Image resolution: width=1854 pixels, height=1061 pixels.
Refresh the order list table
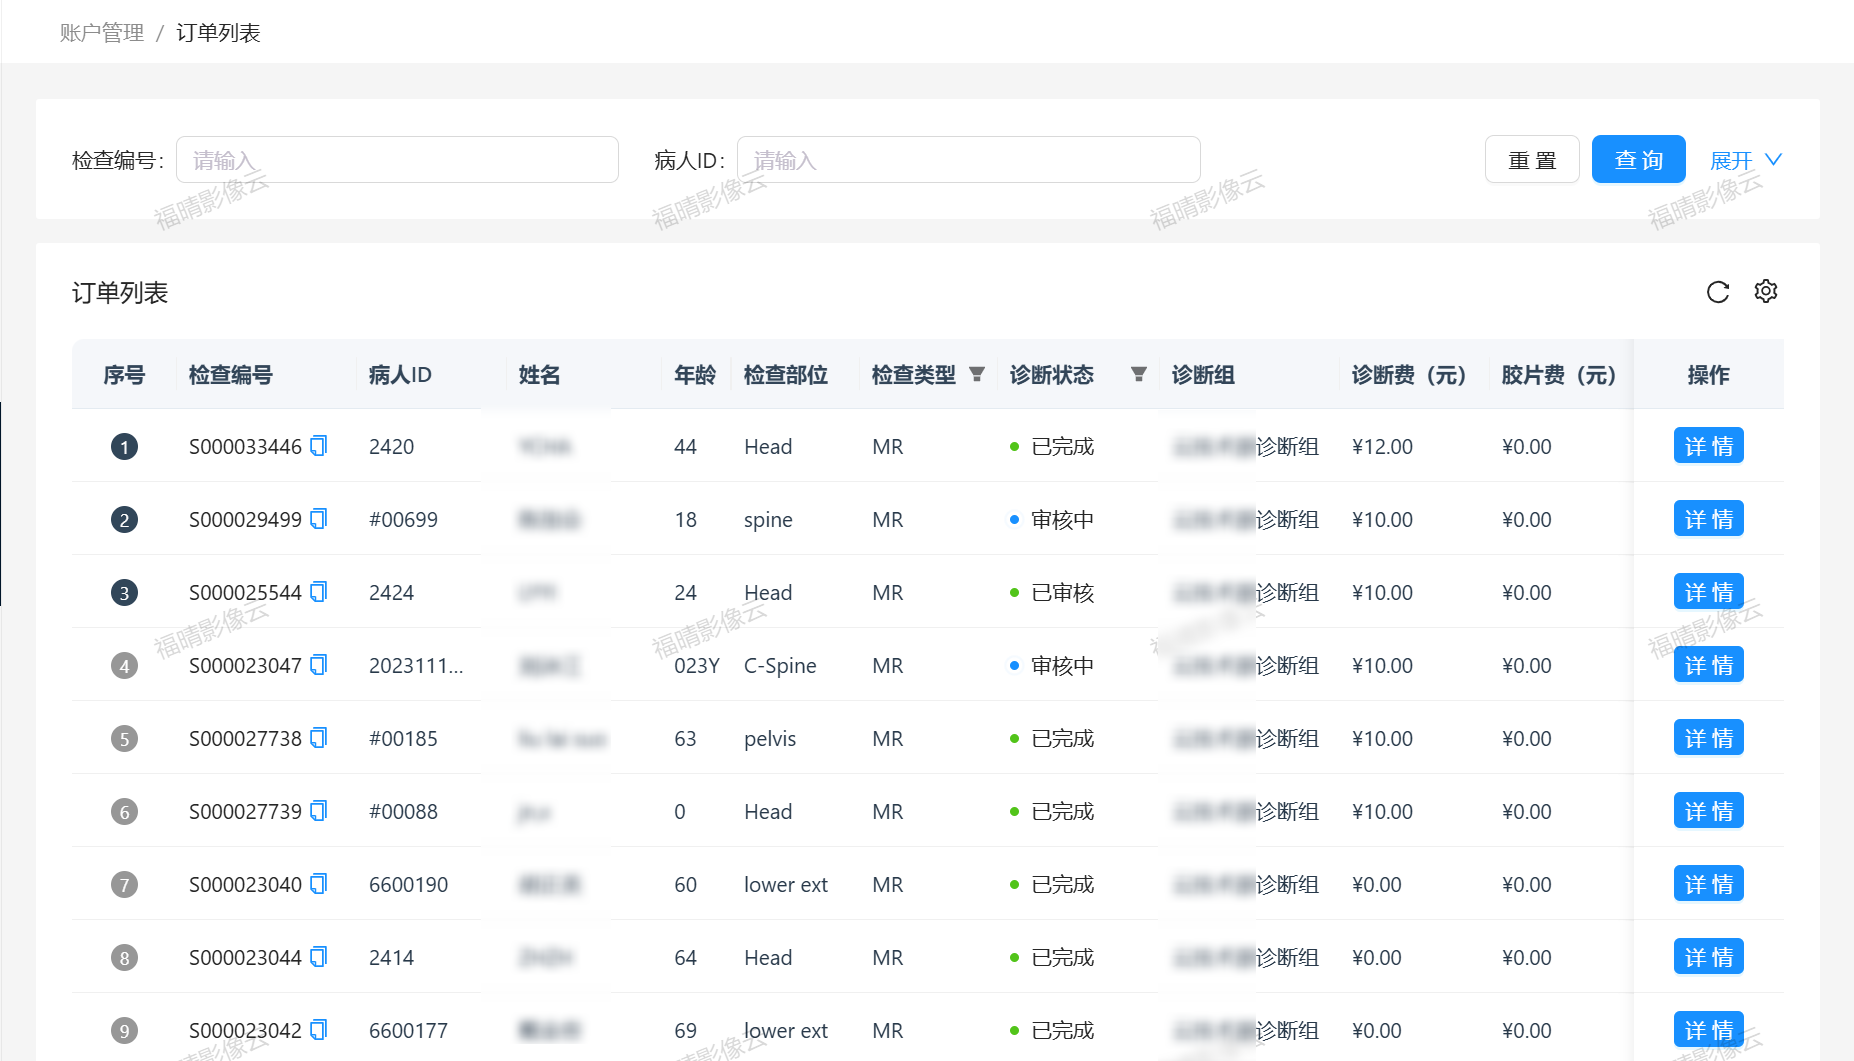[1717, 292]
